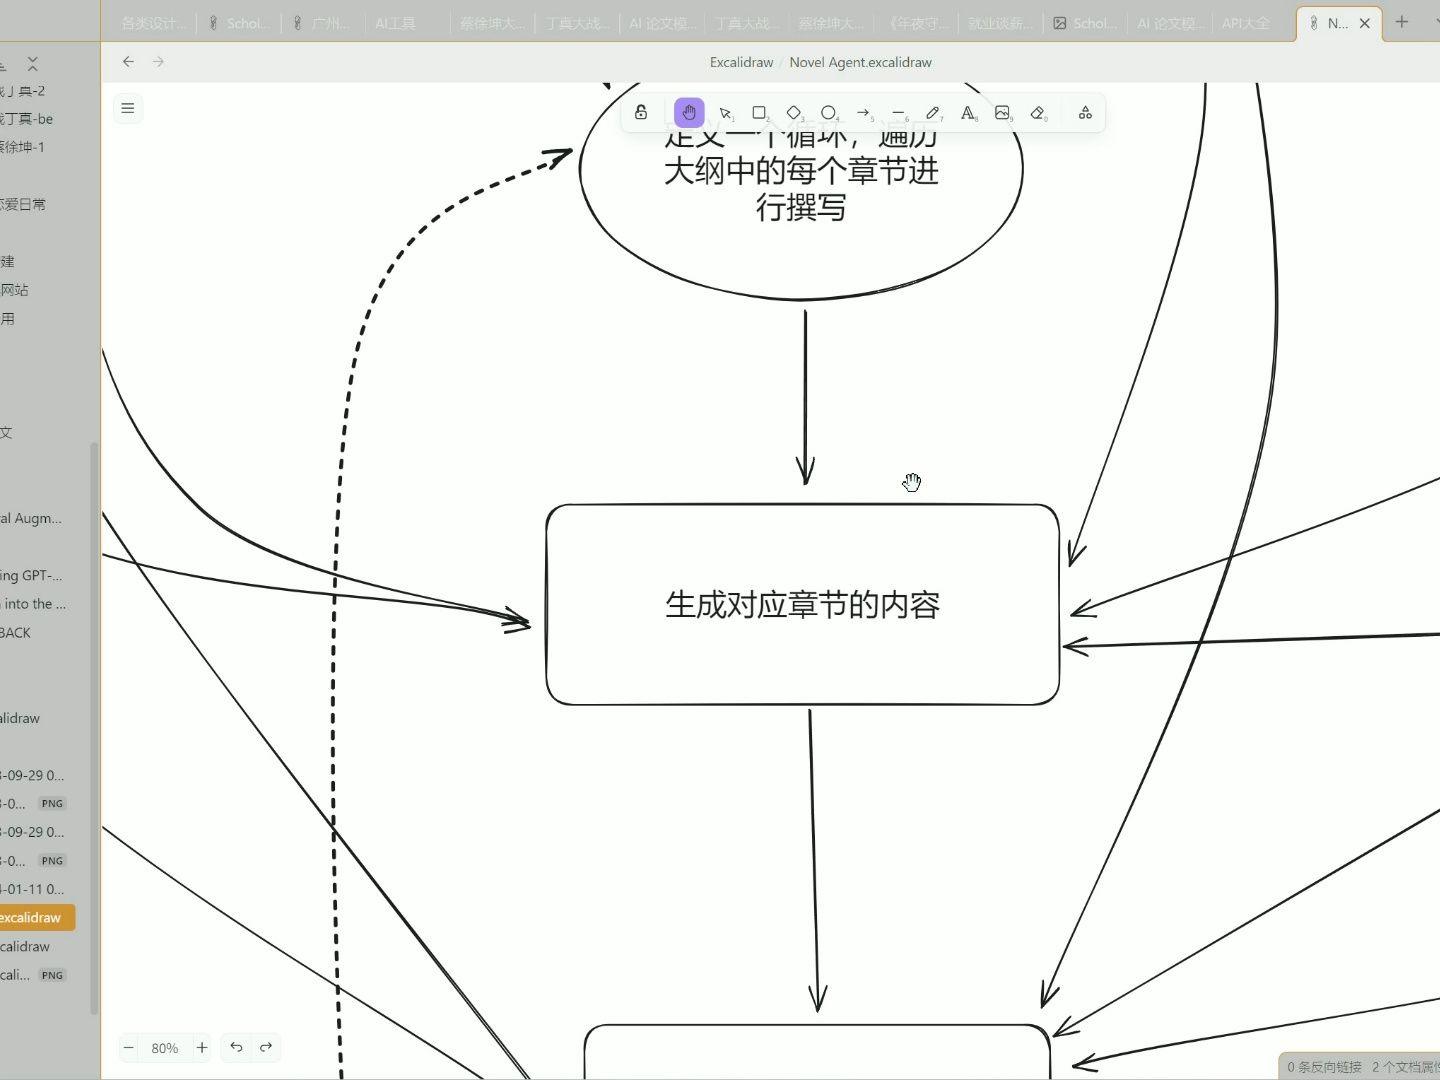
Task: Toggle the keep-tool-active lock icon
Action: coord(641,113)
